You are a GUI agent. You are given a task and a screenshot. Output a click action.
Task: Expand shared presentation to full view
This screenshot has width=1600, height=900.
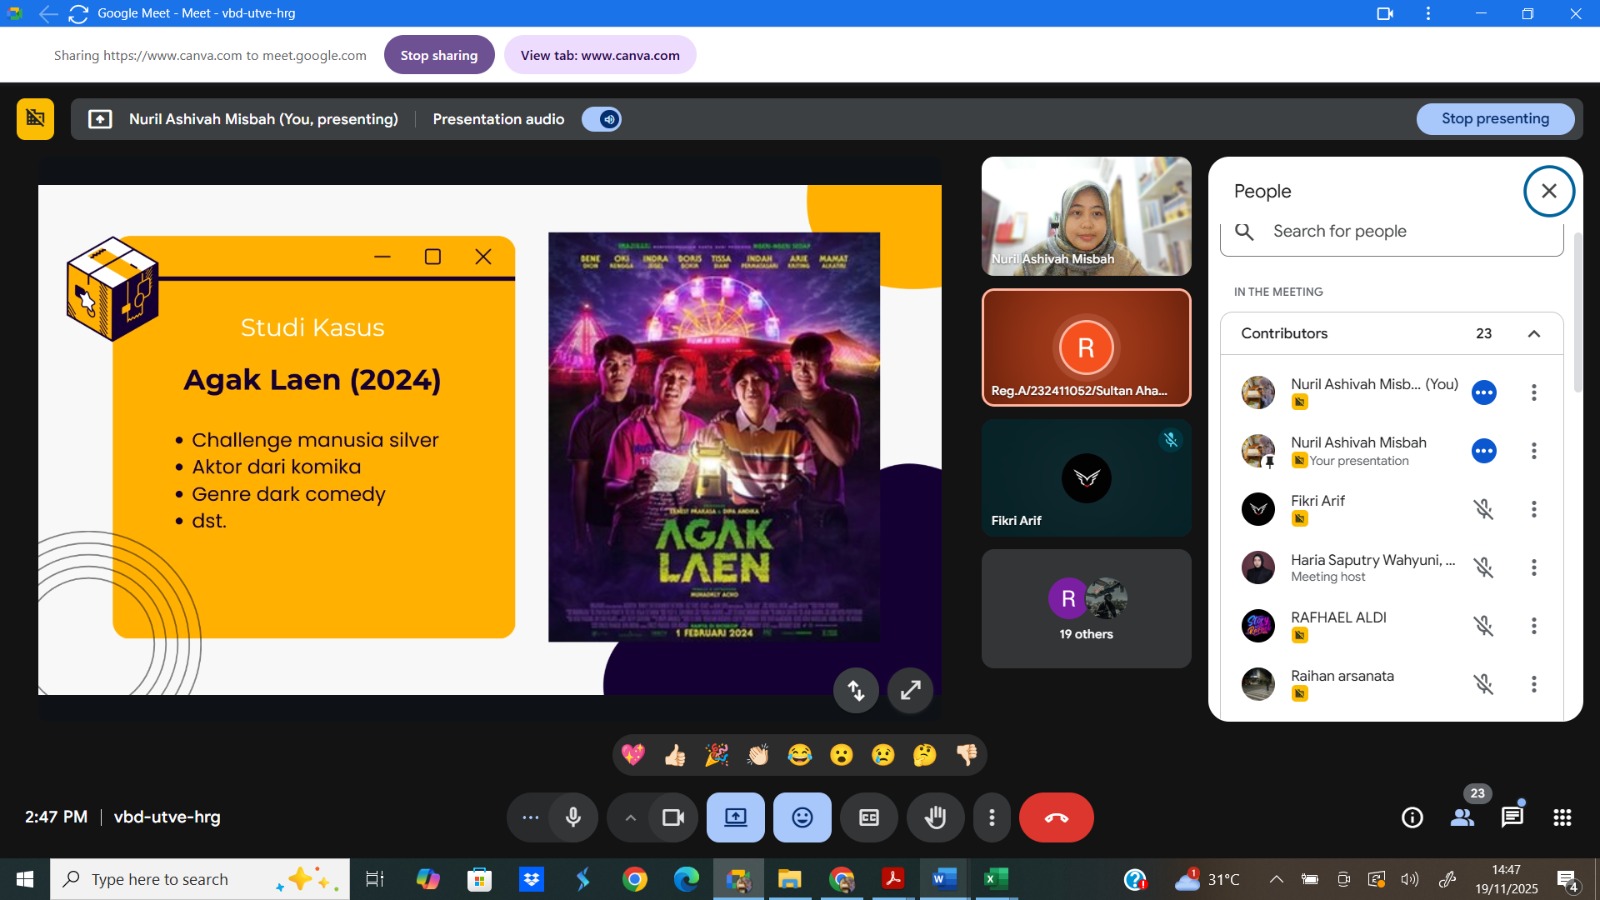coord(910,690)
